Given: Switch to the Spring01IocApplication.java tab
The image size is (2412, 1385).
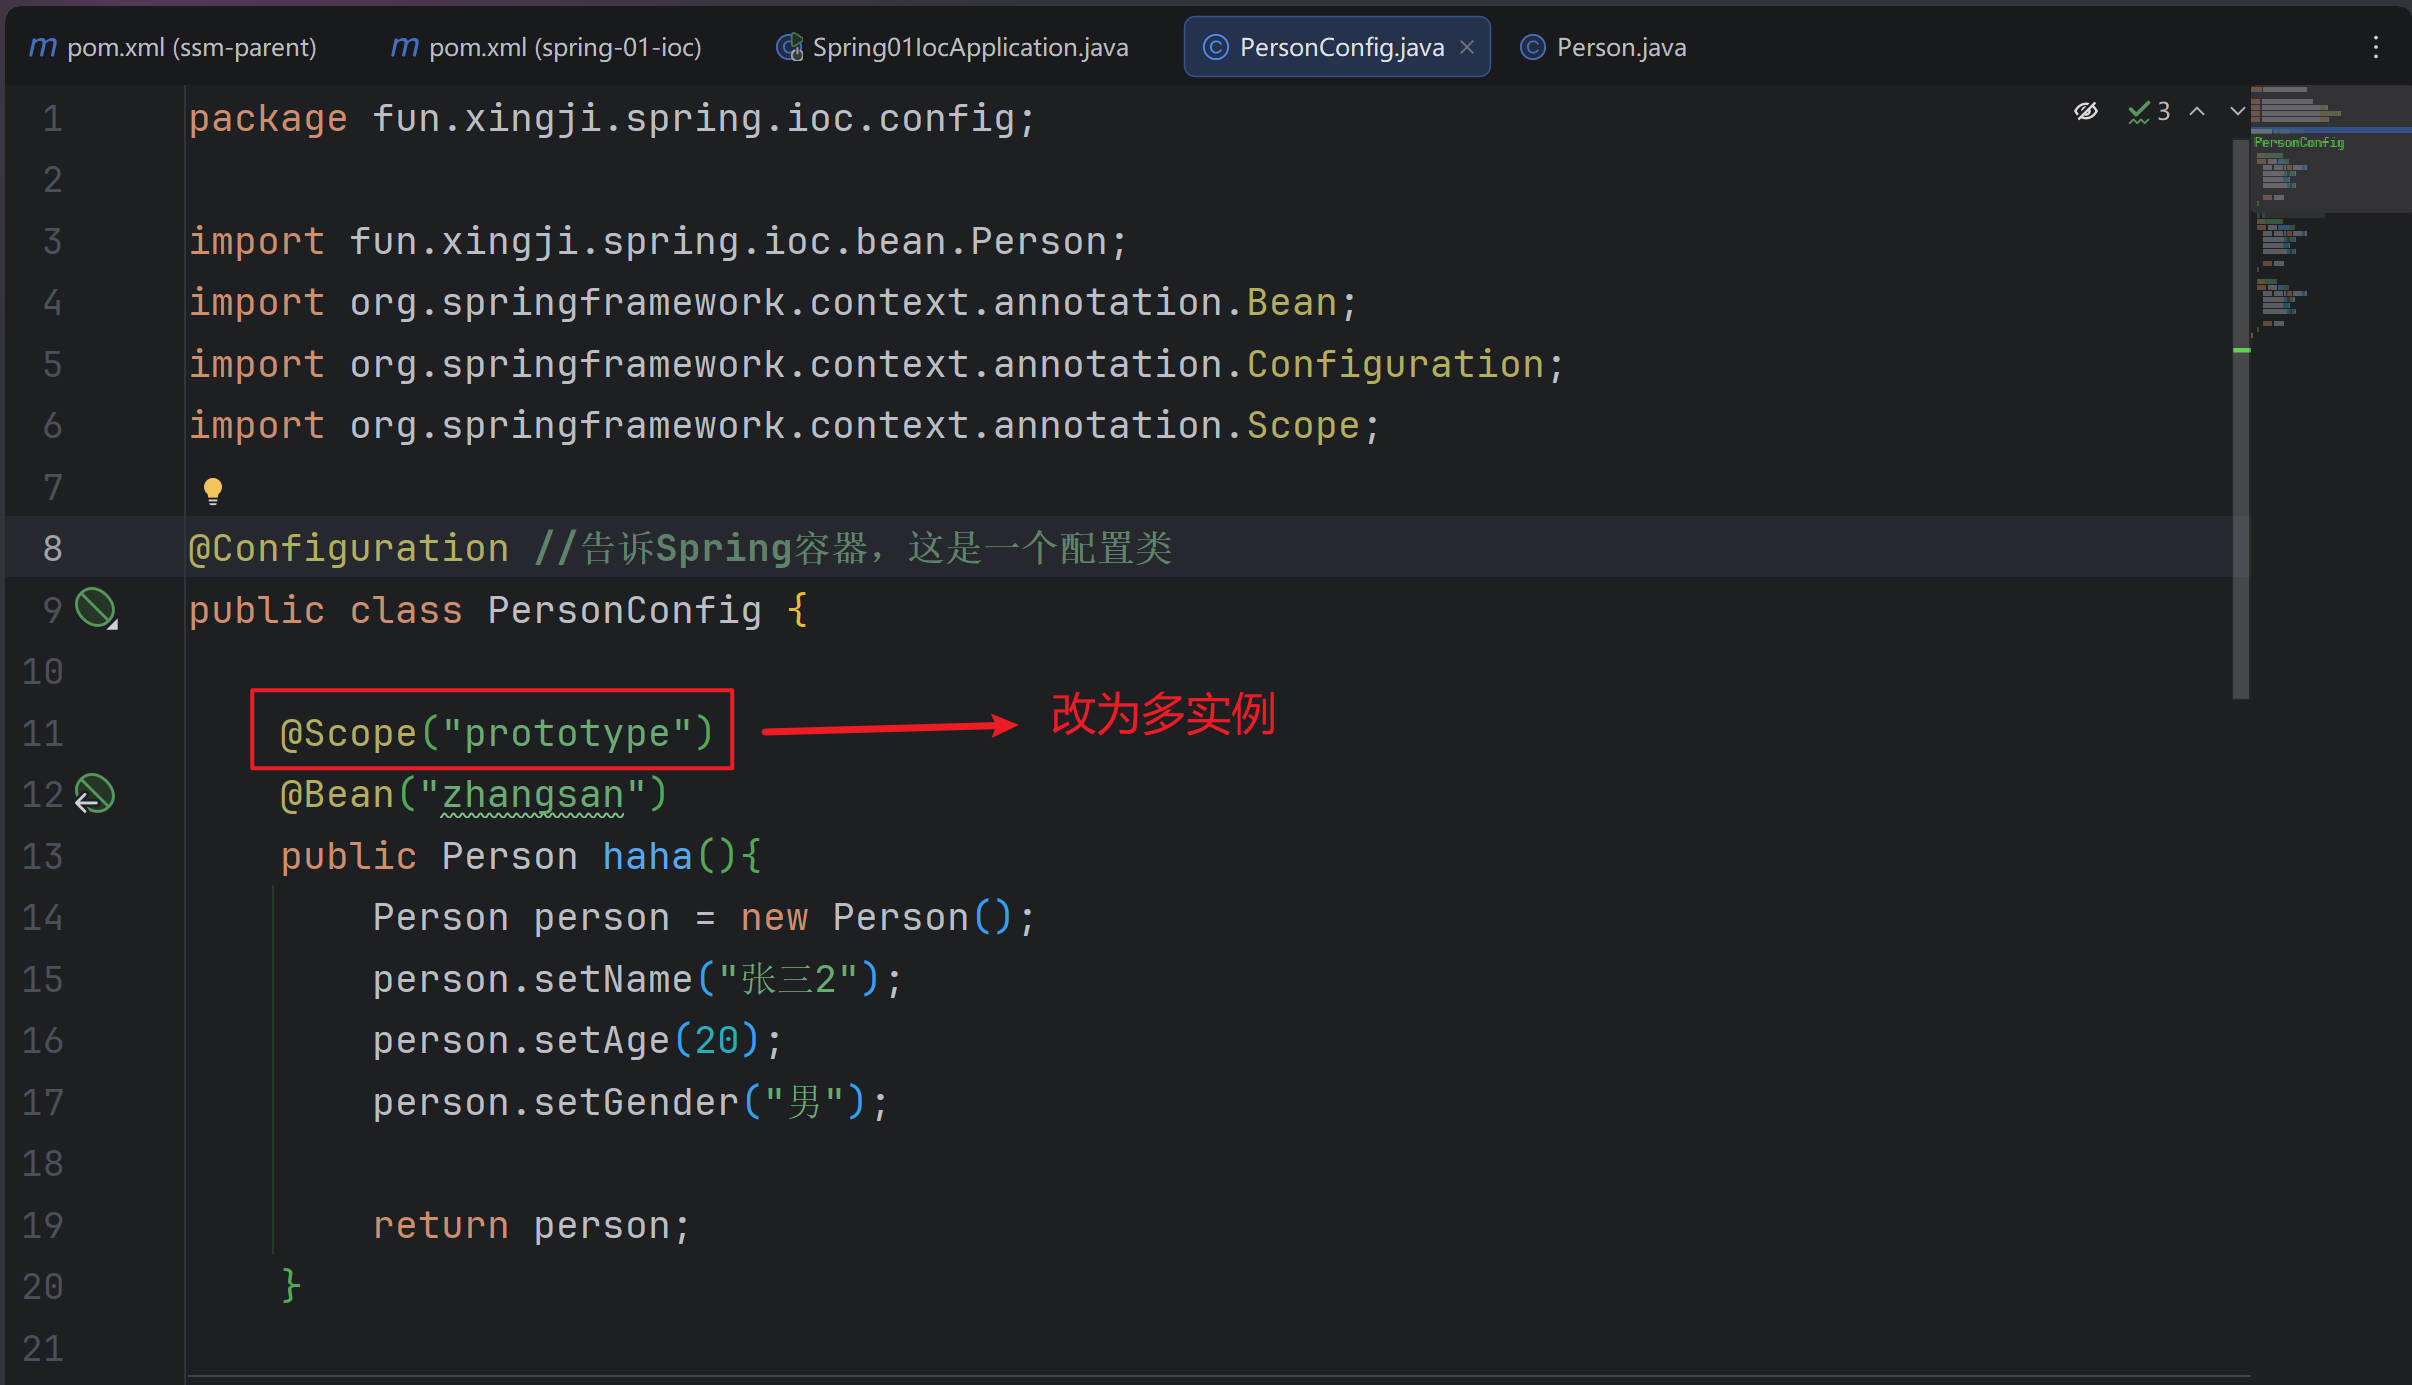Looking at the screenshot, I should pos(969,47).
